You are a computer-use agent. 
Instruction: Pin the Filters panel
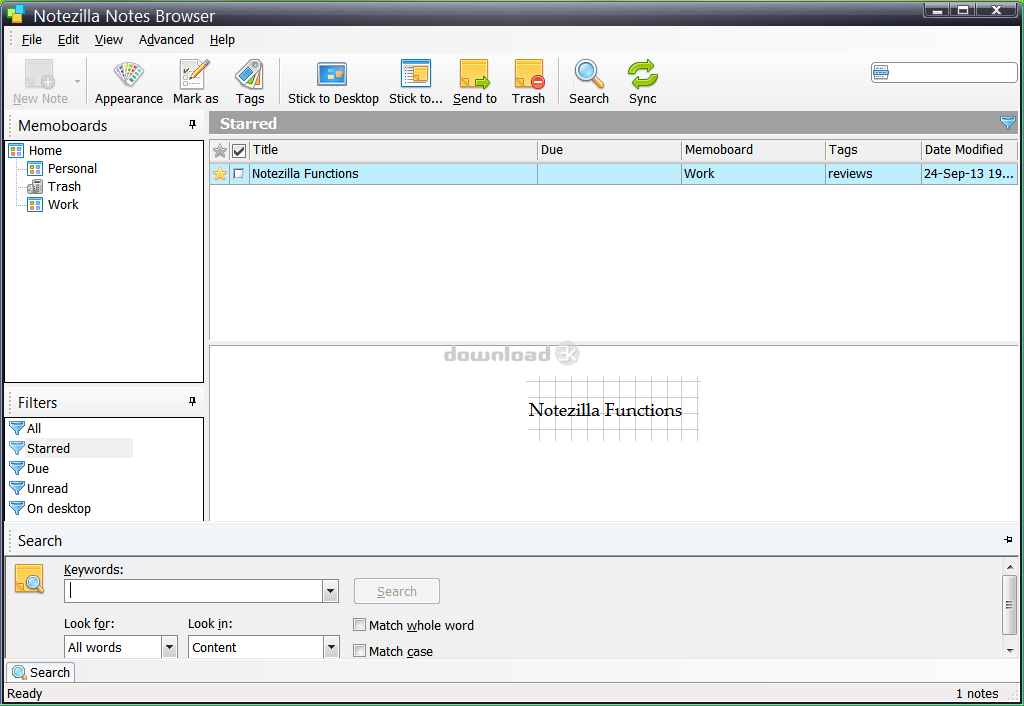point(192,401)
